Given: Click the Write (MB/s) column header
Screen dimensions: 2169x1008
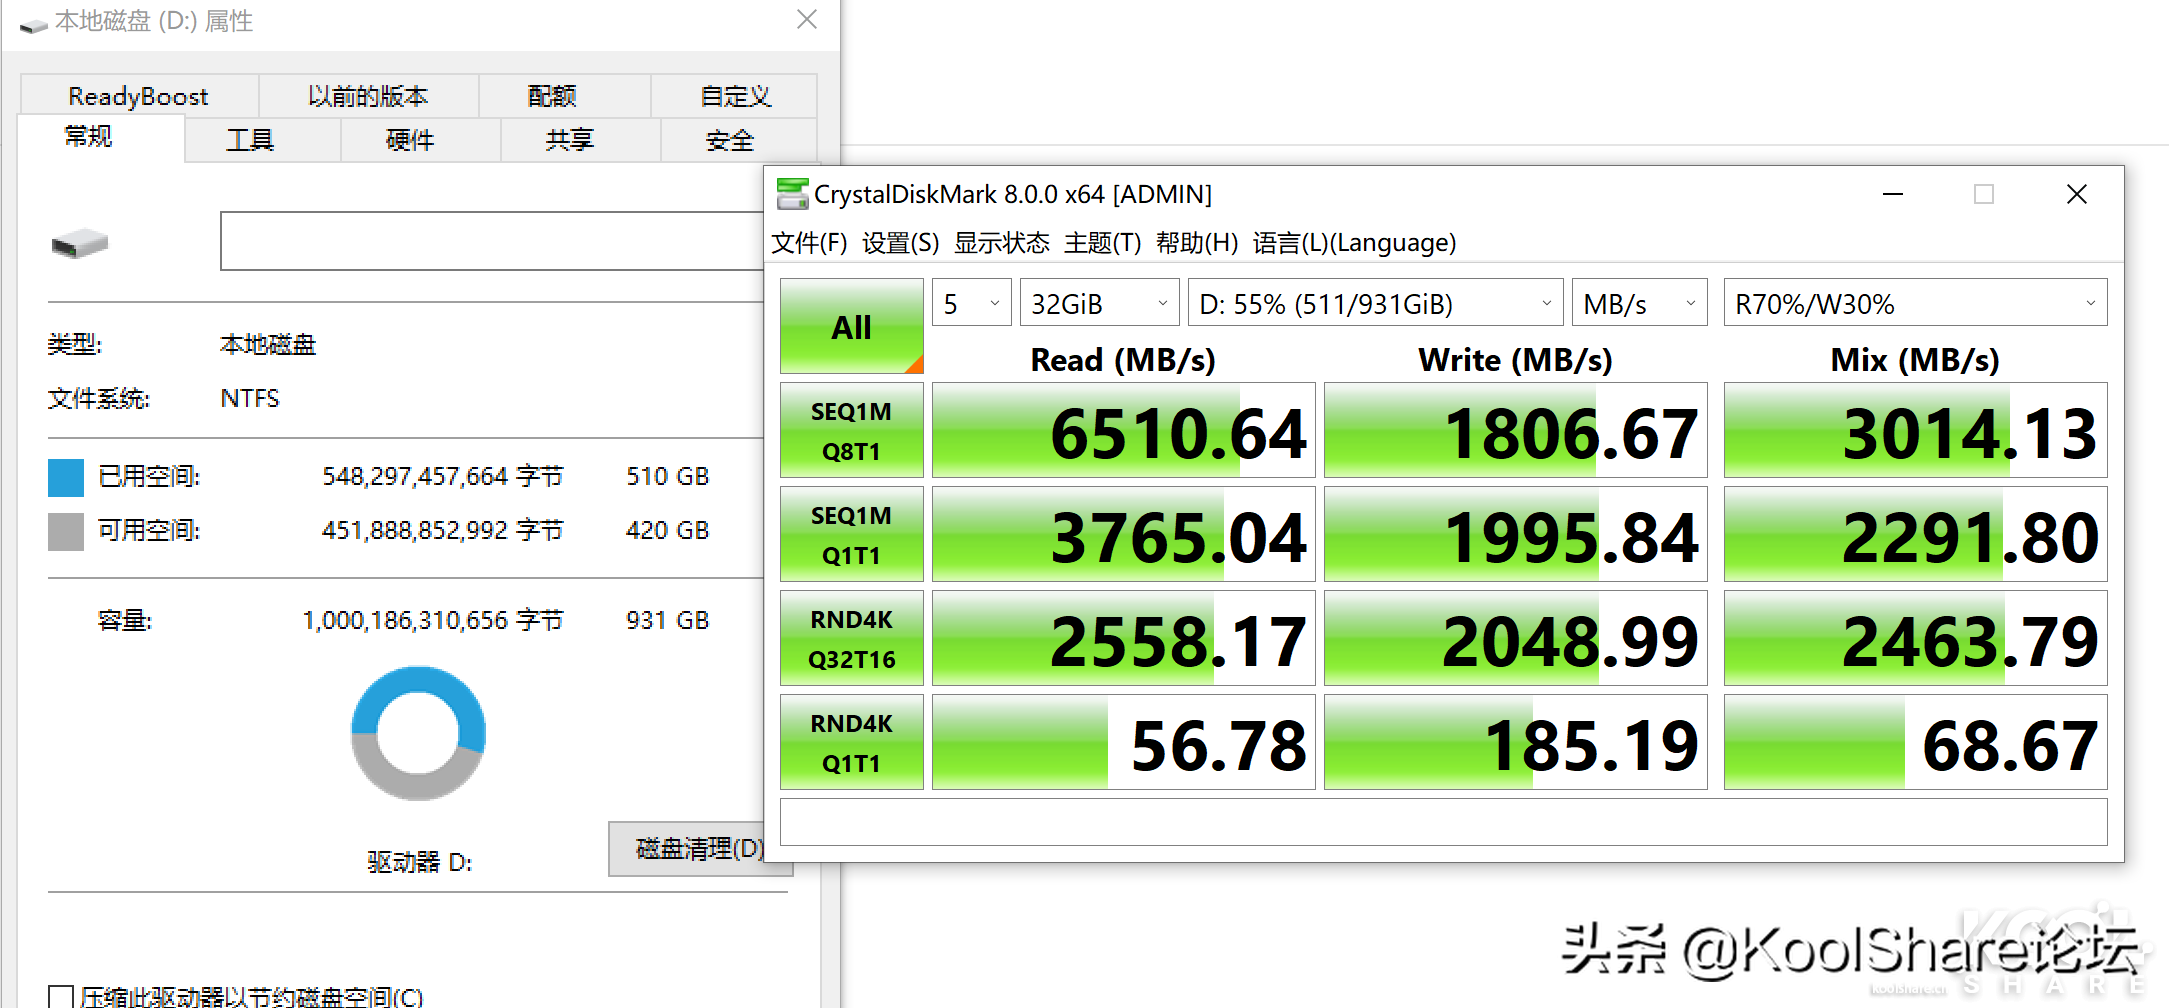Looking at the screenshot, I should (x=1515, y=360).
